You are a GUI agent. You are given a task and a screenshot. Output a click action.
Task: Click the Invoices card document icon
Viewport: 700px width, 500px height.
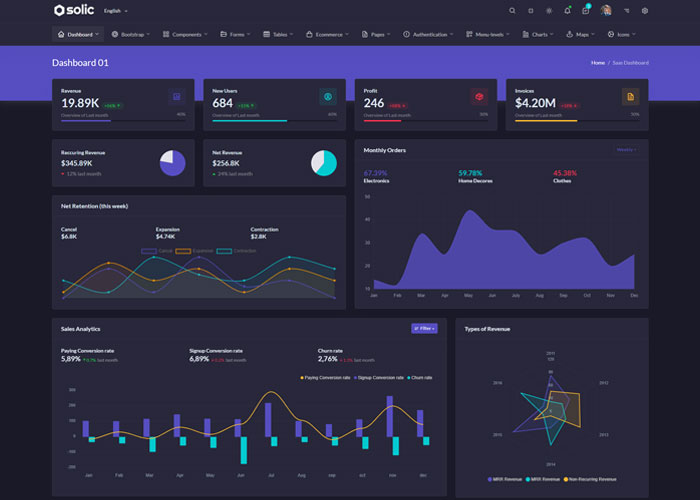[x=630, y=97]
